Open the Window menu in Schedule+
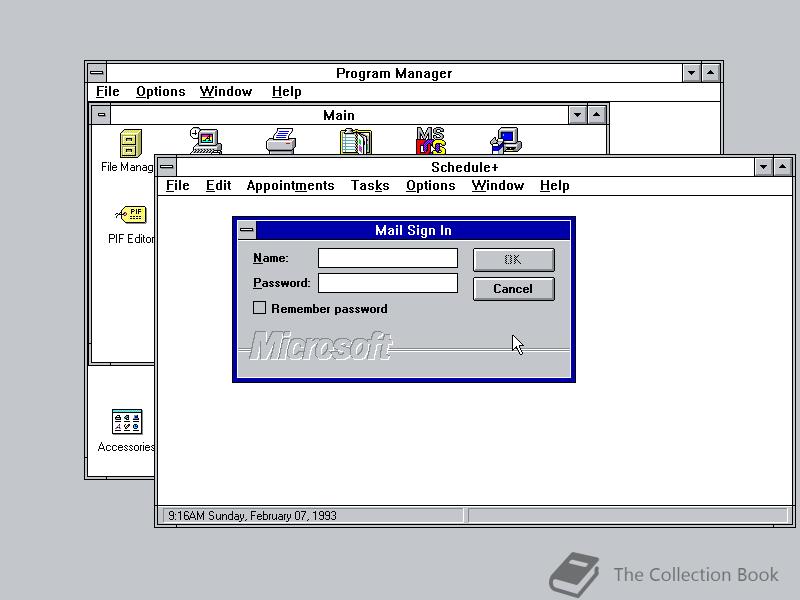The width and height of the screenshot is (800, 600). [x=497, y=186]
